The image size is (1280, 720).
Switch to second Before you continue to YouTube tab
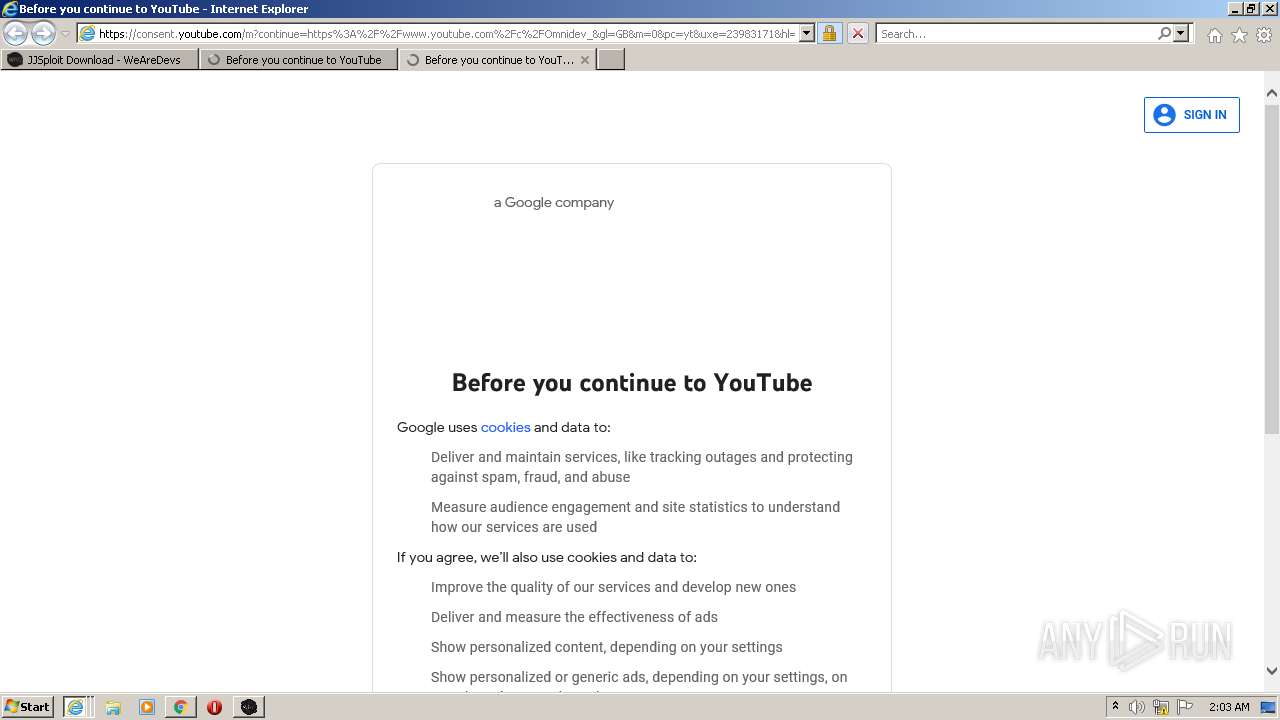(298, 60)
